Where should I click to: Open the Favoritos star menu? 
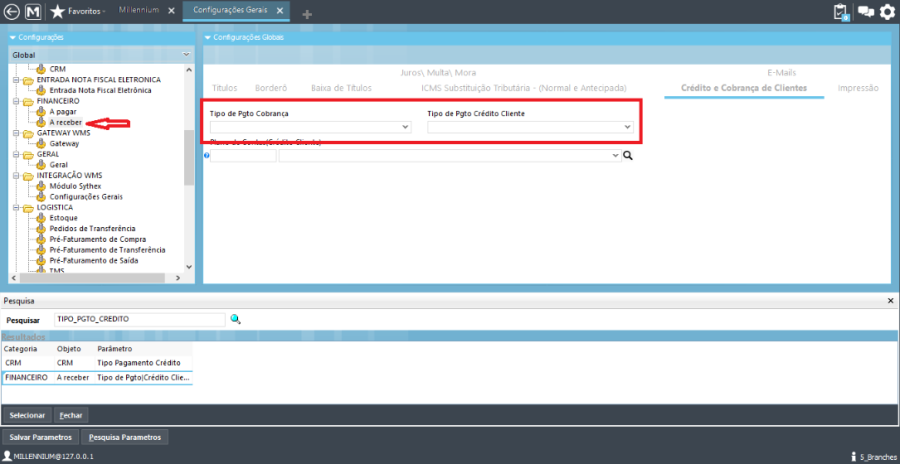(x=77, y=11)
